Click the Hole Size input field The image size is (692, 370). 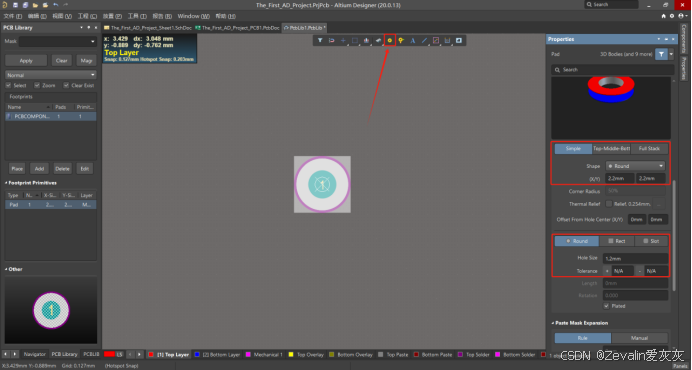click(x=635, y=258)
